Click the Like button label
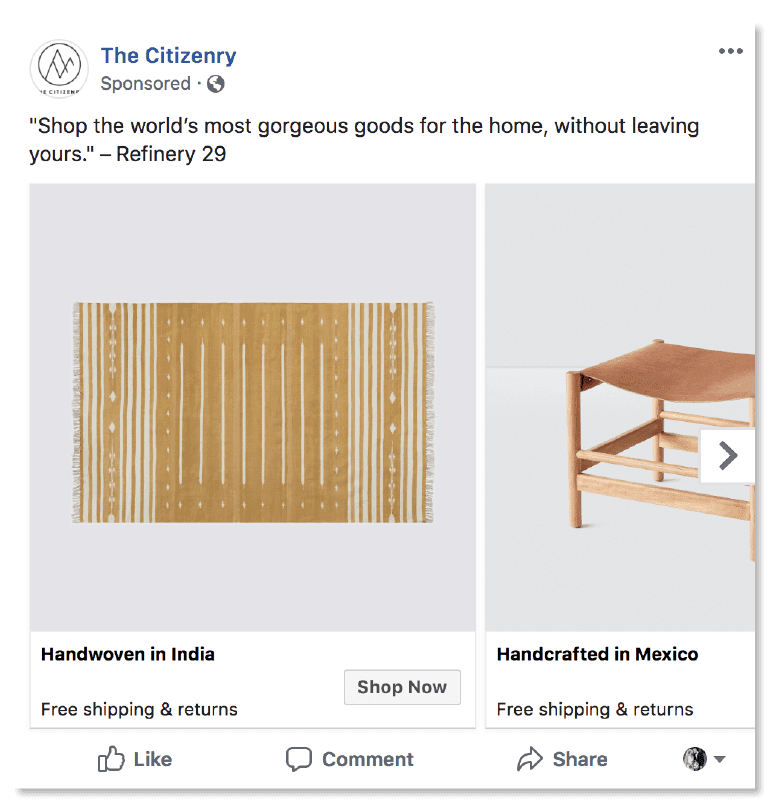 click(152, 759)
